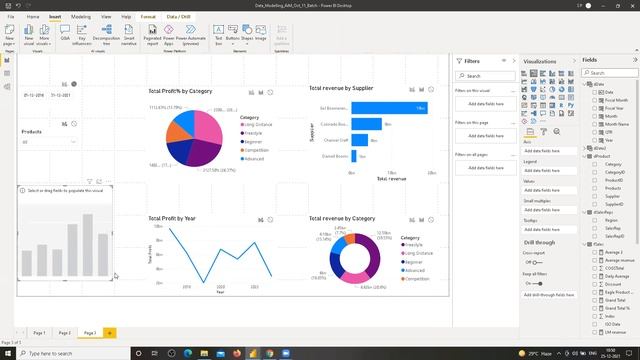This screenshot has height=360, width=640.
Task: Open the Fields well tab in Visualizations
Action: pos(530,131)
